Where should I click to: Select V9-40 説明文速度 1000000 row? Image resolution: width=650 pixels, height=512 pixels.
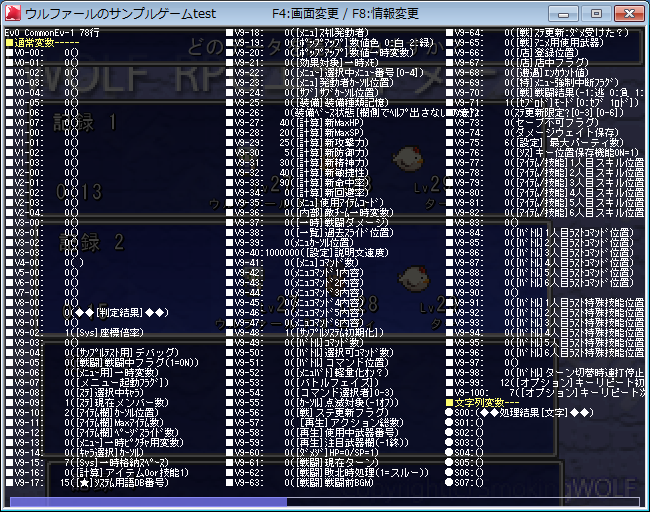308,252
